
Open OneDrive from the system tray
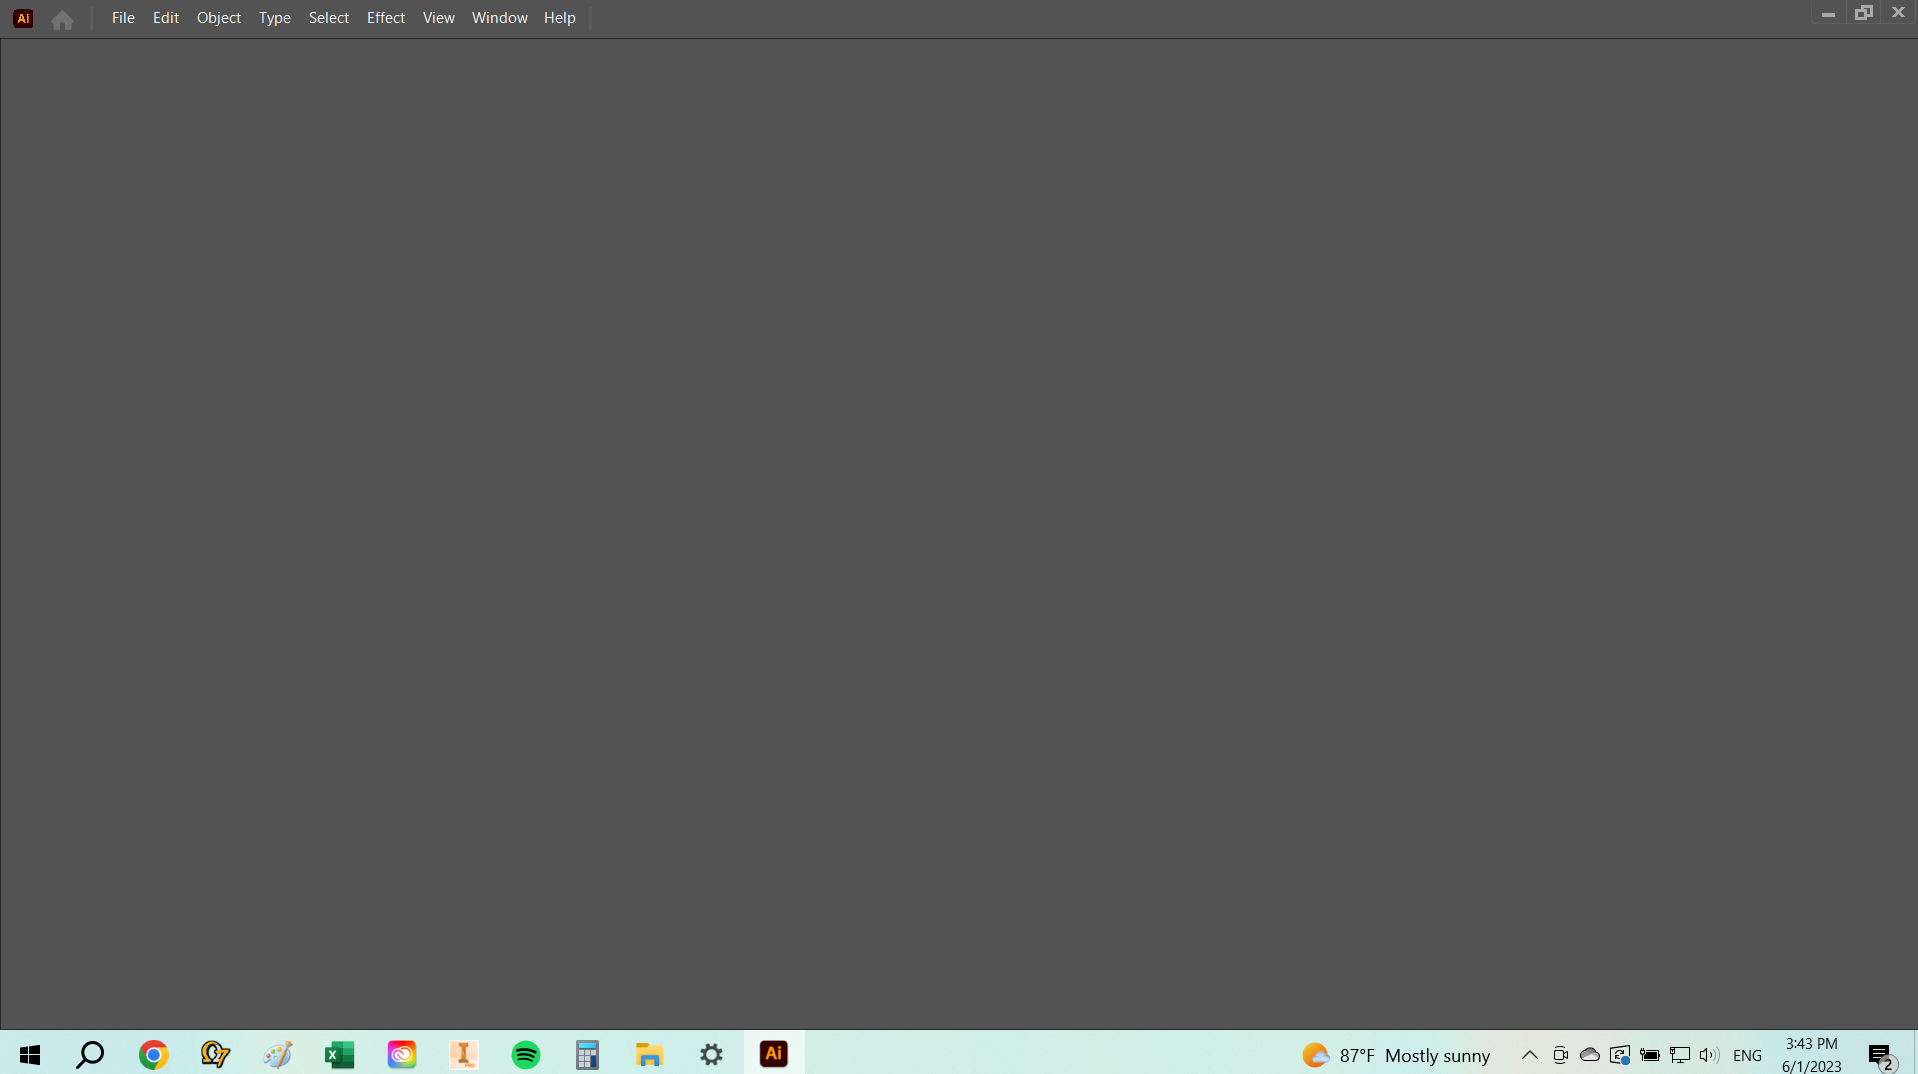(1589, 1054)
